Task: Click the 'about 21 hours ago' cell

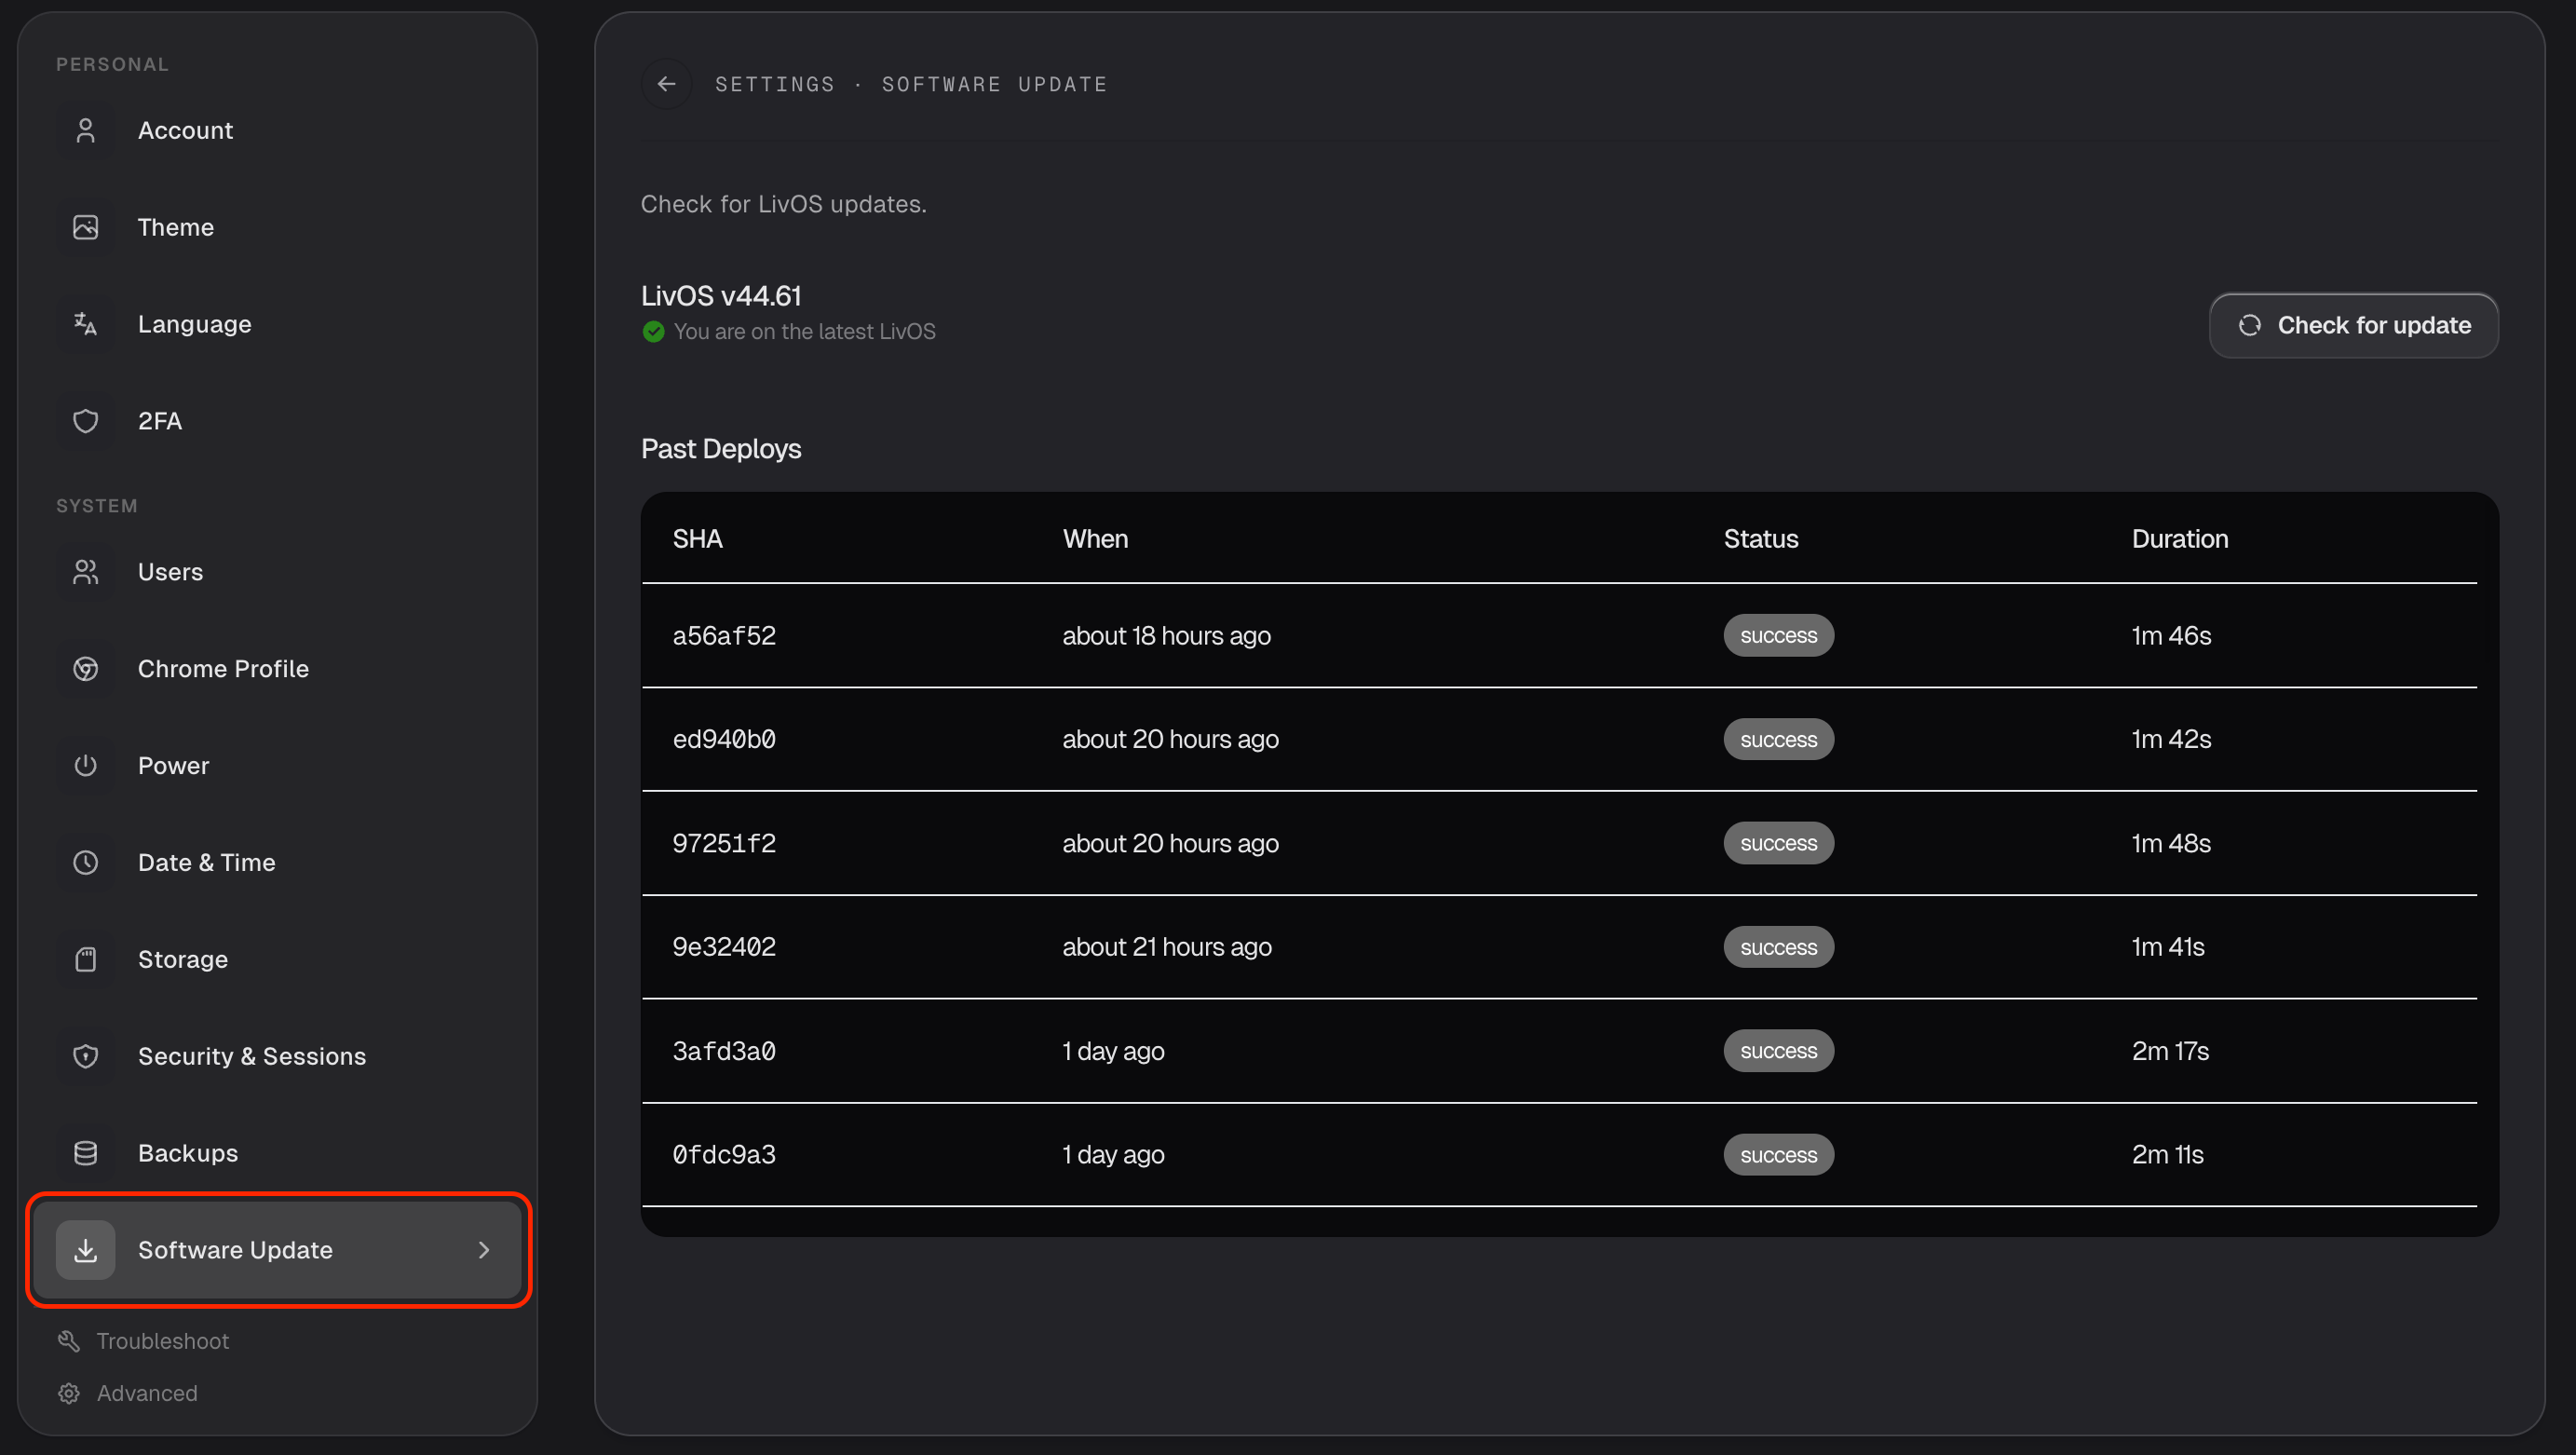Action: pos(1167,947)
